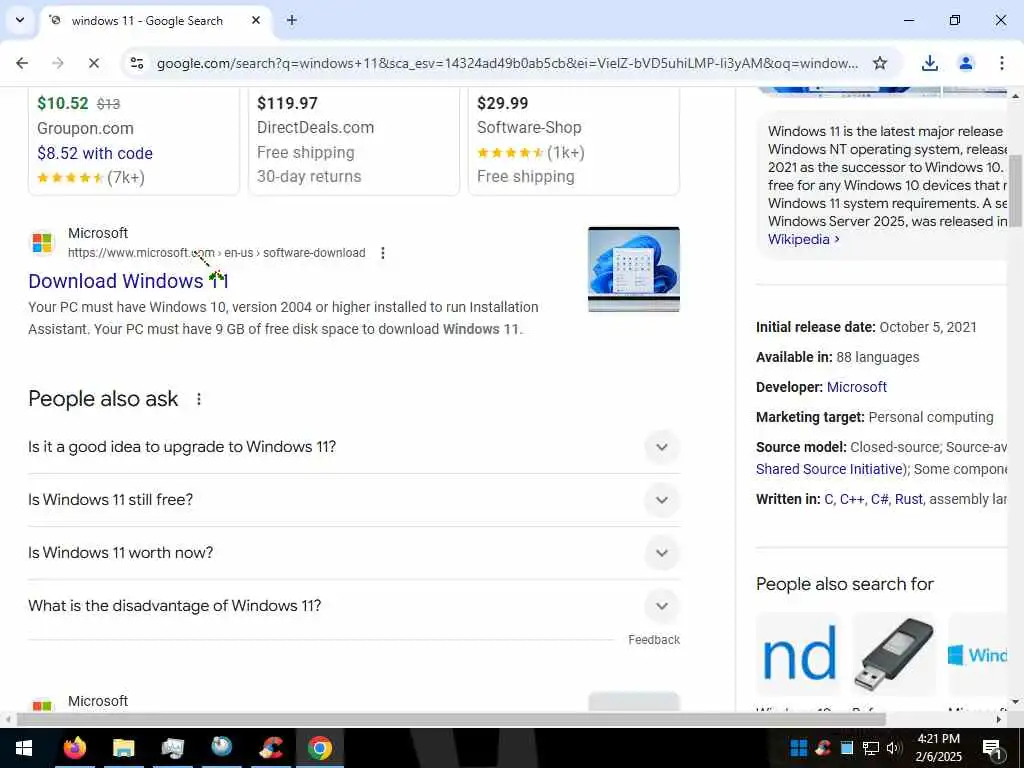Open Shared Source Initiative link

(x=829, y=469)
